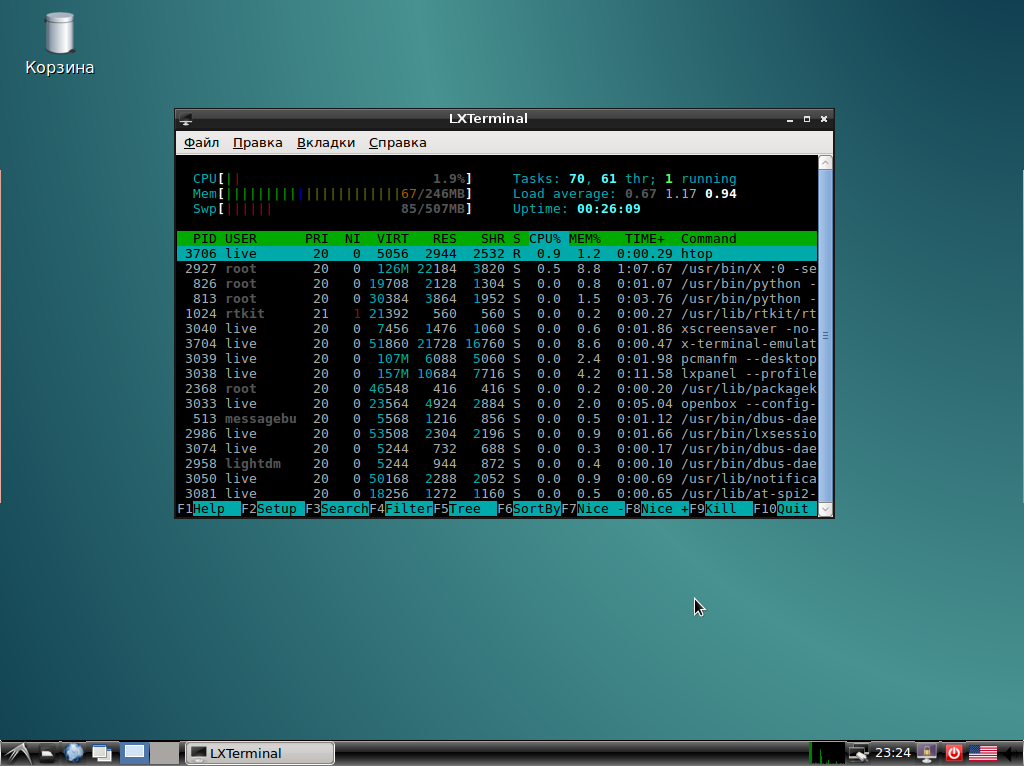Click the minimize-all-windows taskbar icon

coord(102,753)
